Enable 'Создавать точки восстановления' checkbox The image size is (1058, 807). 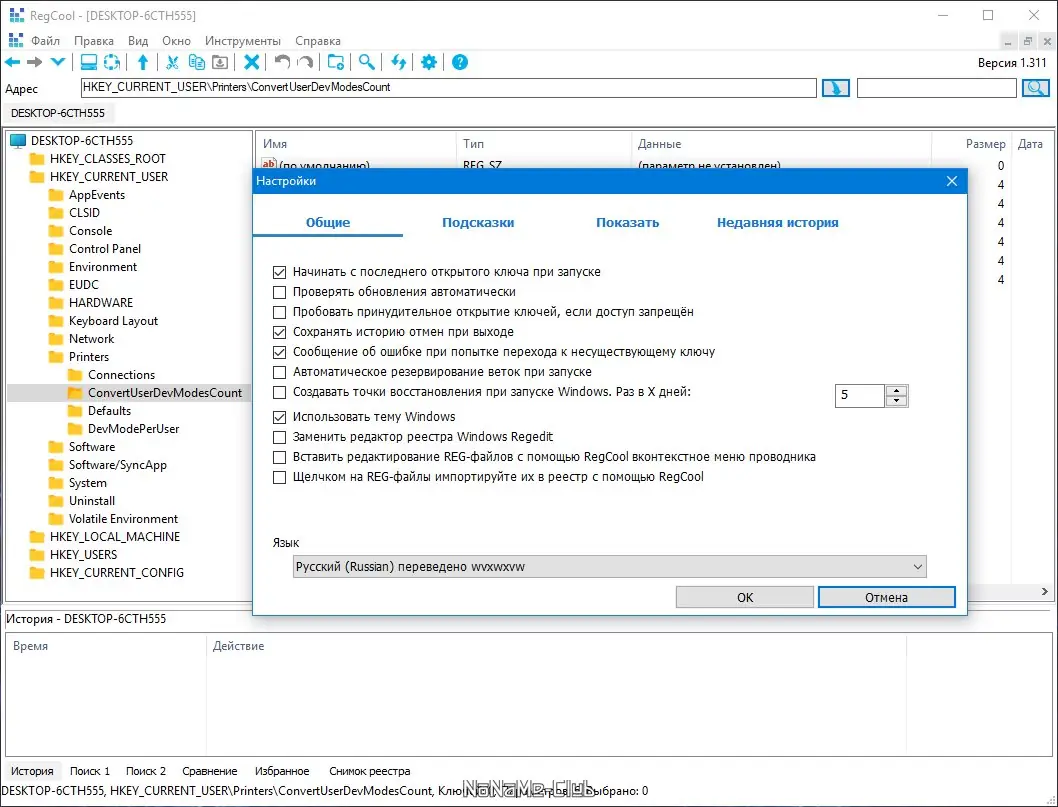[x=279, y=393]
